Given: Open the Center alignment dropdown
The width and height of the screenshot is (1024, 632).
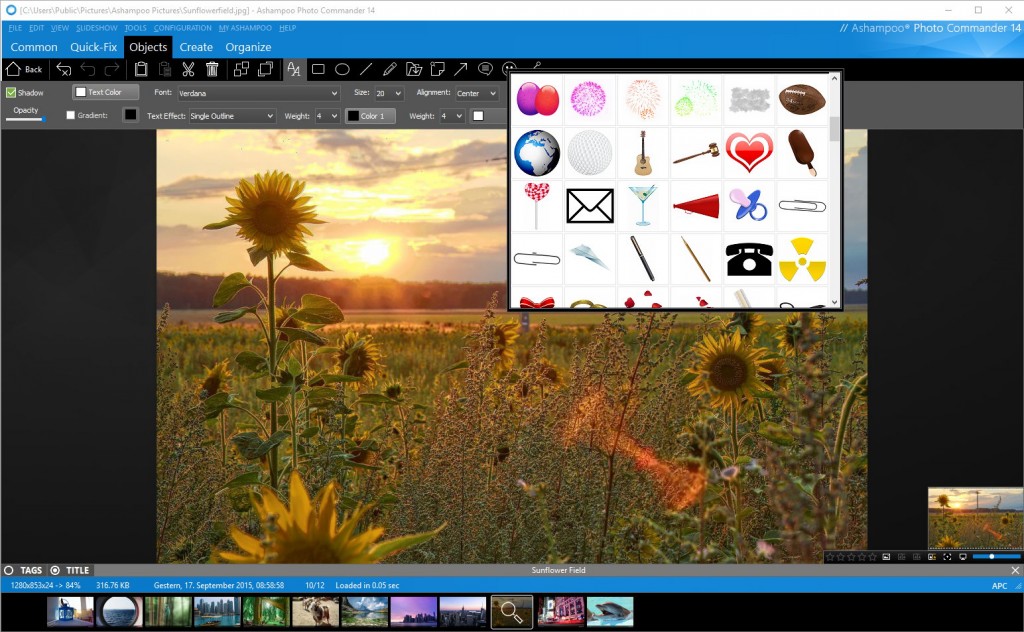Looking at the screenshot, I should (477, 93).
